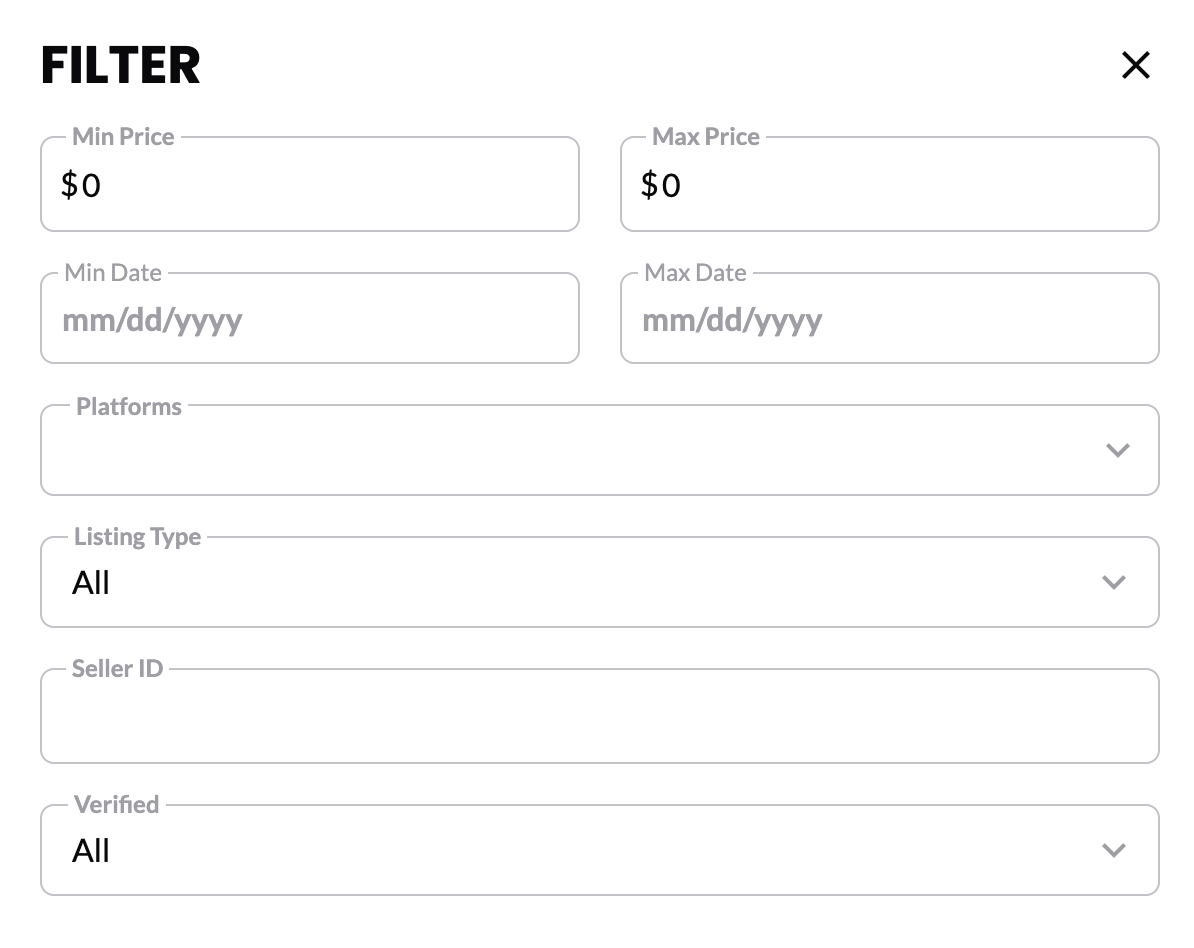Click the Seller ID label
The image size is (1194, 948).
click(117, 669)
